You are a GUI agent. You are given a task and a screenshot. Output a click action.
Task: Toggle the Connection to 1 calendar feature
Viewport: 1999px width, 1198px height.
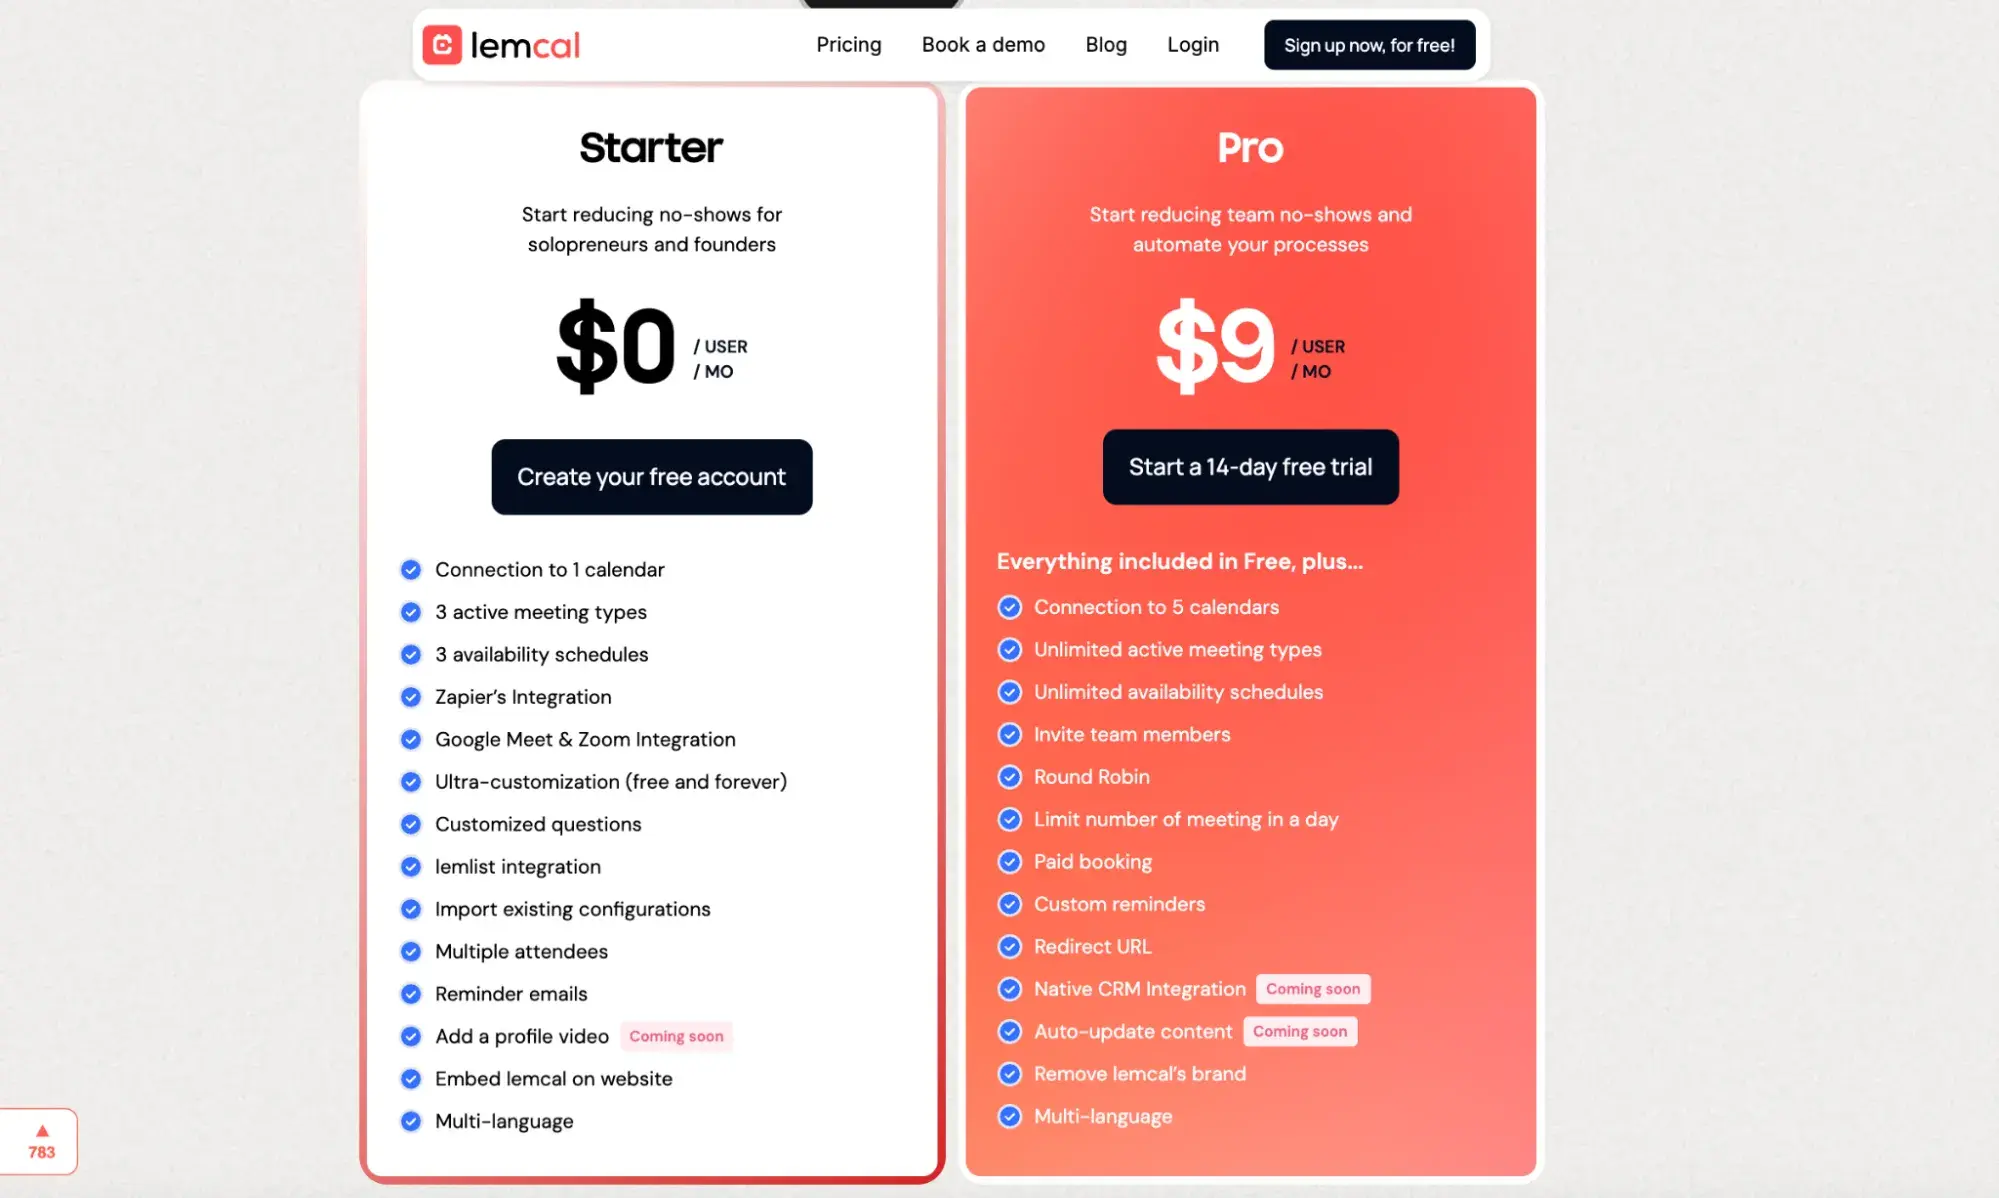409,568
